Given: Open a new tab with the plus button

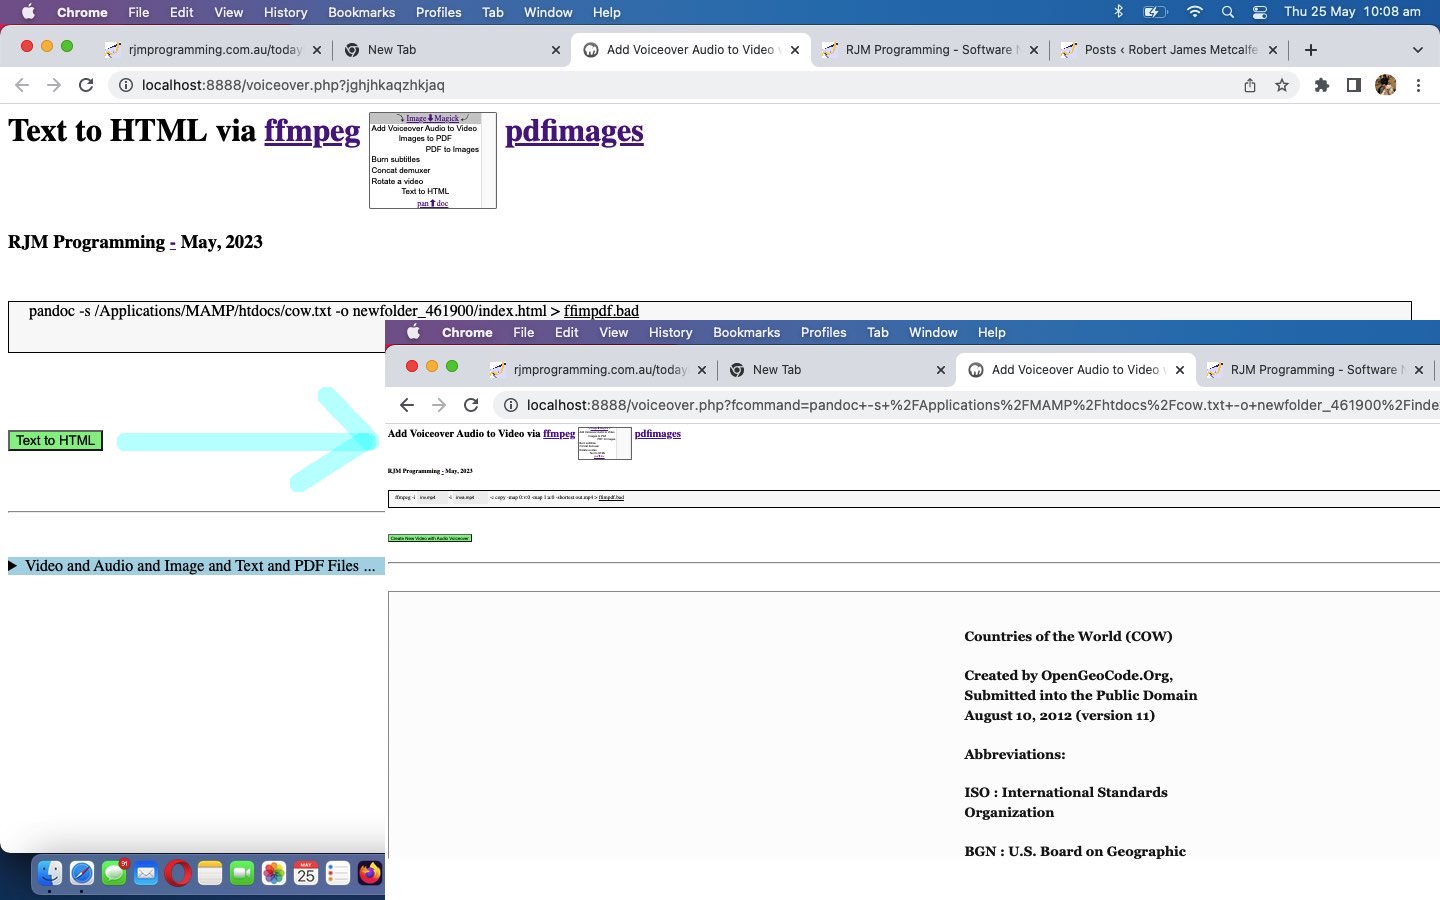Looking at the screenshot, I should 1311,50.
